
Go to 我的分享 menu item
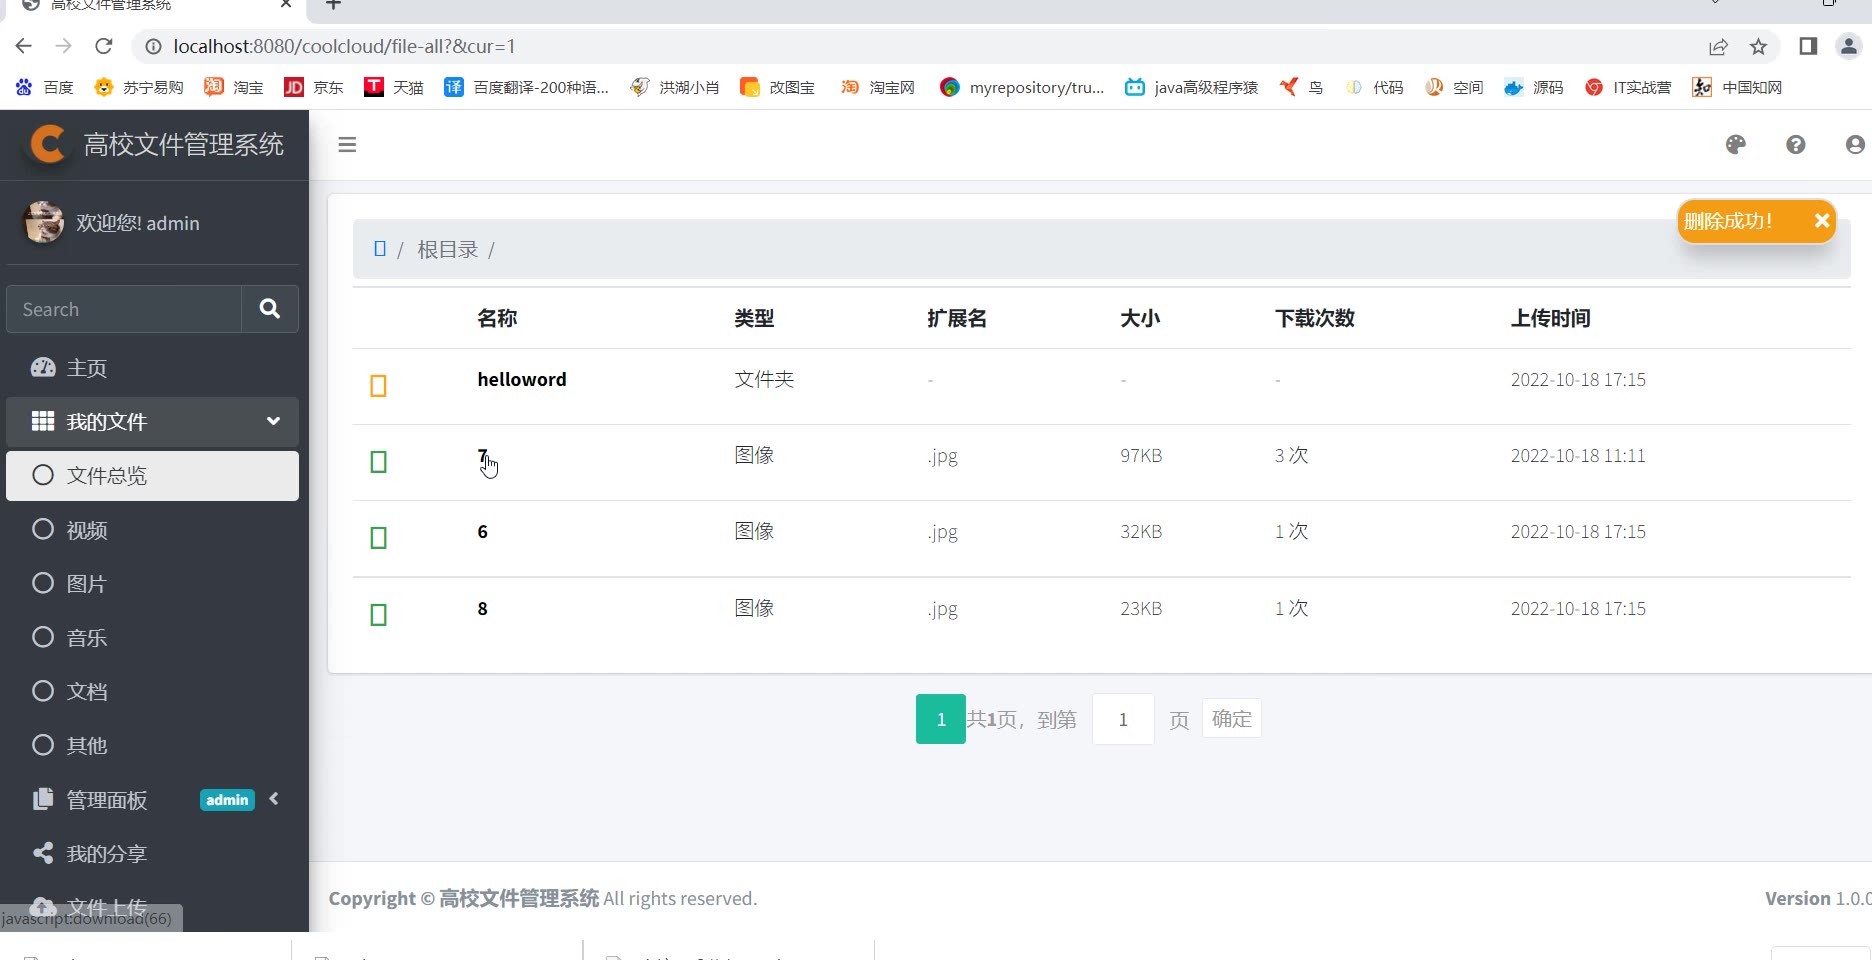[106, 854]
